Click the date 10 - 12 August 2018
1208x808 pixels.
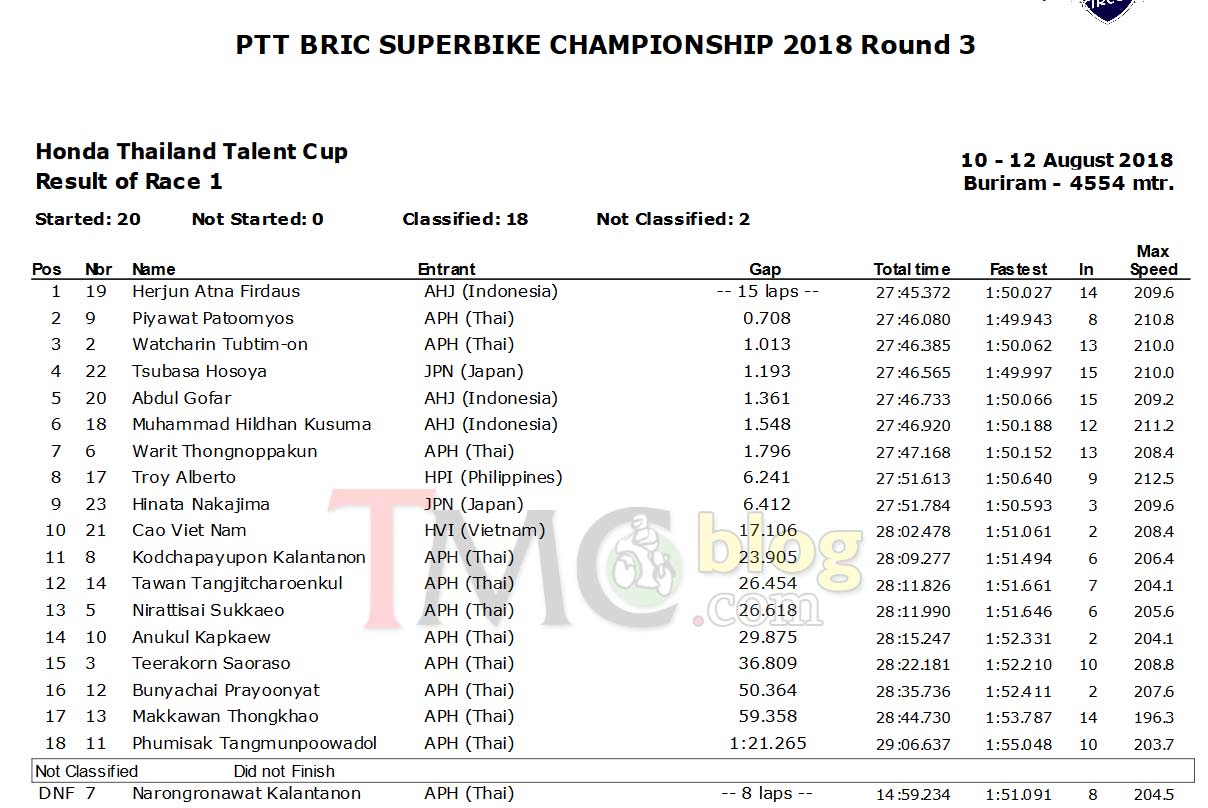click(x=1066, y=160)
